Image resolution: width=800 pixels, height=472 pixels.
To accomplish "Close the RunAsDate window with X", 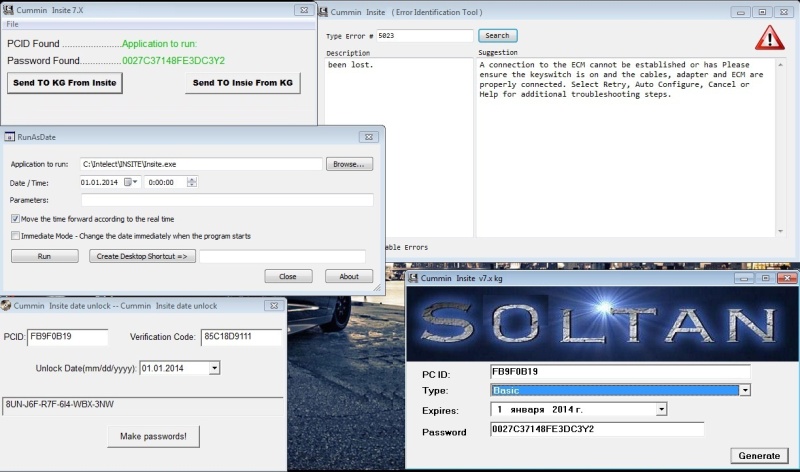I will click(368, 137).
